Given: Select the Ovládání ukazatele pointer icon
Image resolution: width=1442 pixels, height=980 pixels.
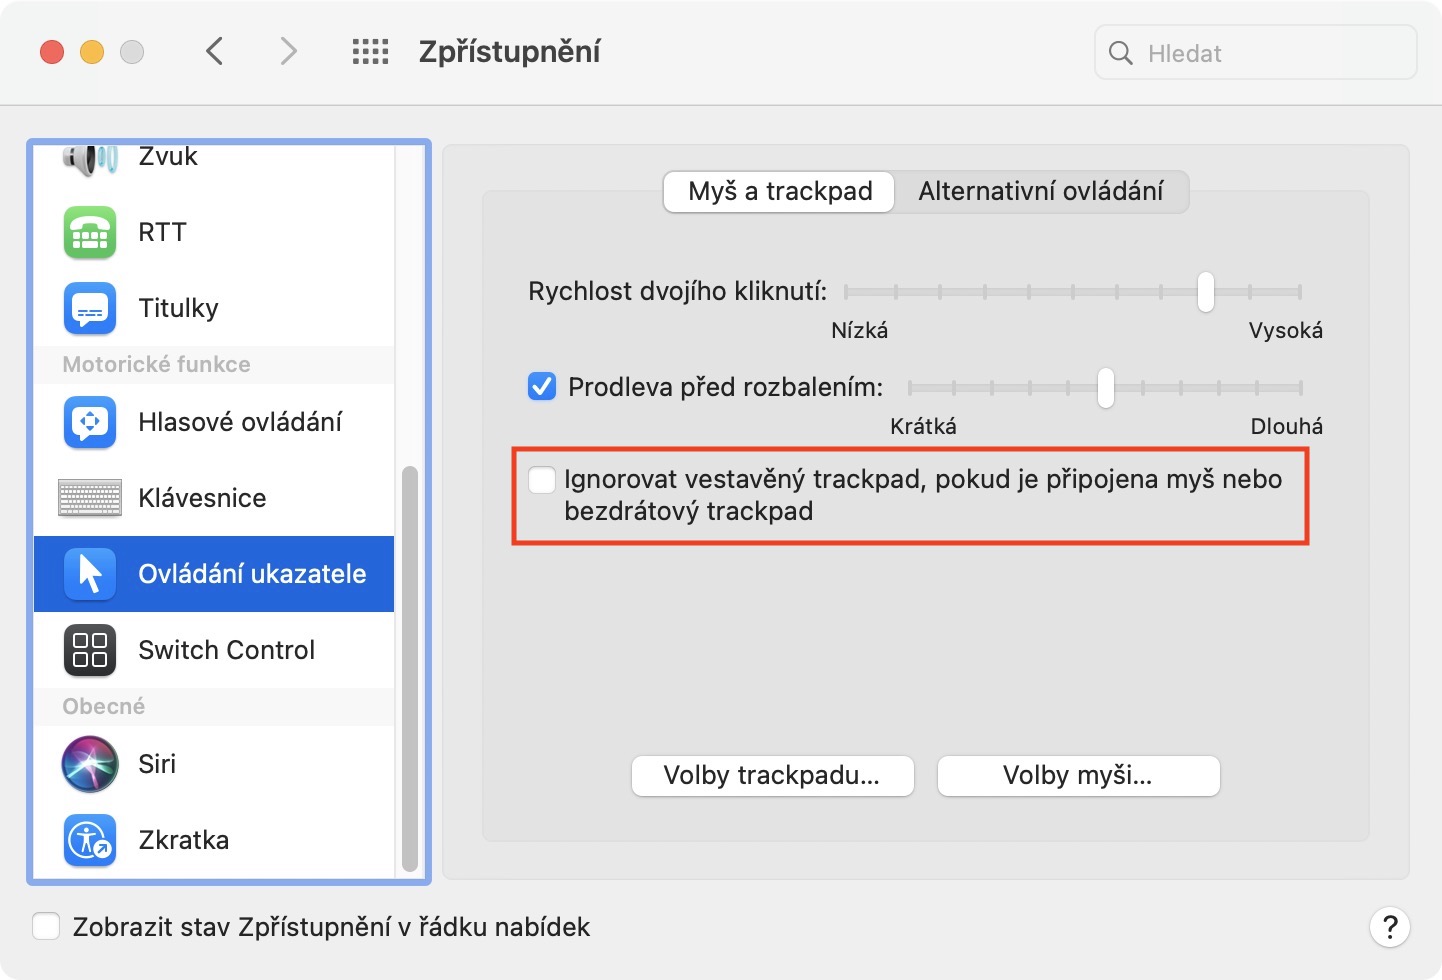Looking at the screenshot, I should coord(90,574).
